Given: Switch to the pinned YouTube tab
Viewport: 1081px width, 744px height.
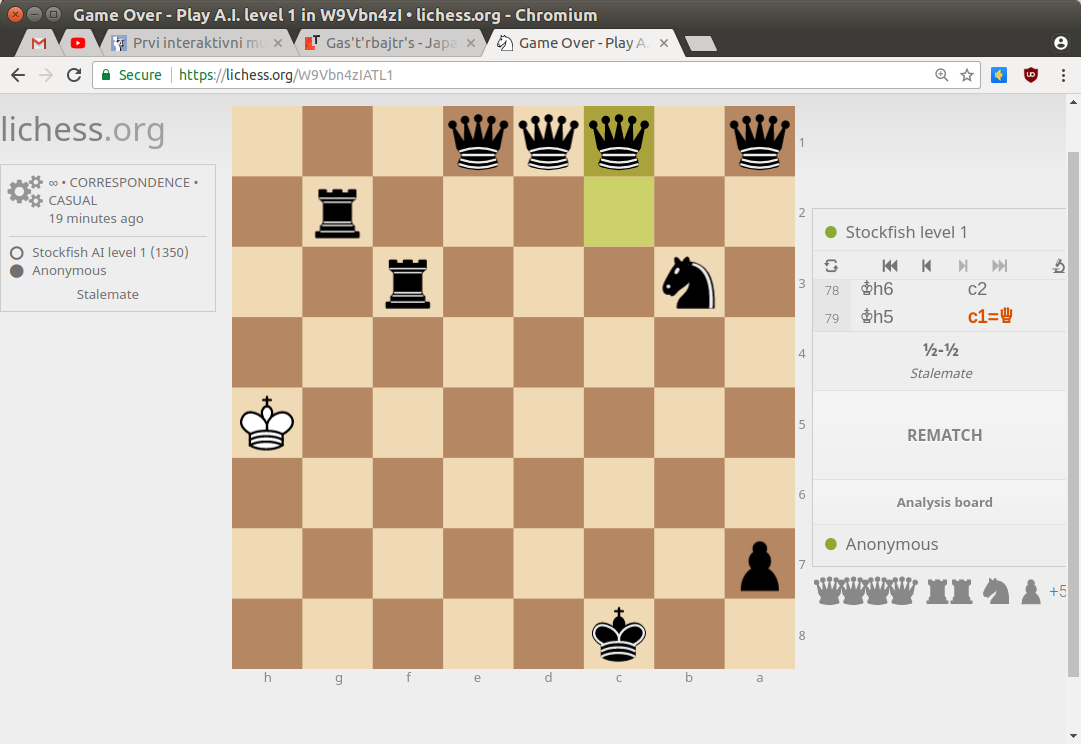Looking at the screenshot, I should coord(78,43).
